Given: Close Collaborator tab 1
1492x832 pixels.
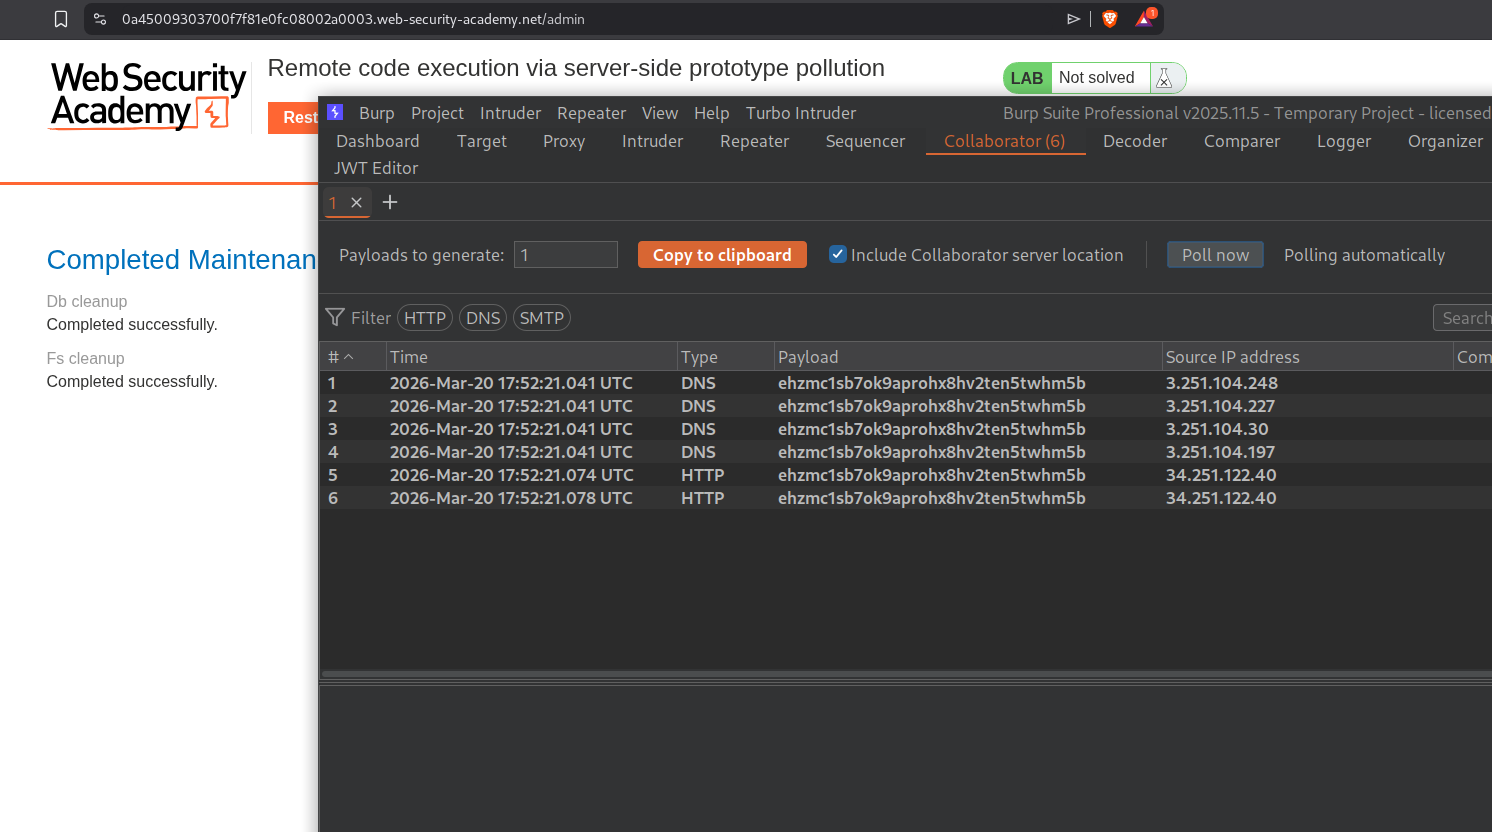Looking at the screenshot, I should (356, 202).
